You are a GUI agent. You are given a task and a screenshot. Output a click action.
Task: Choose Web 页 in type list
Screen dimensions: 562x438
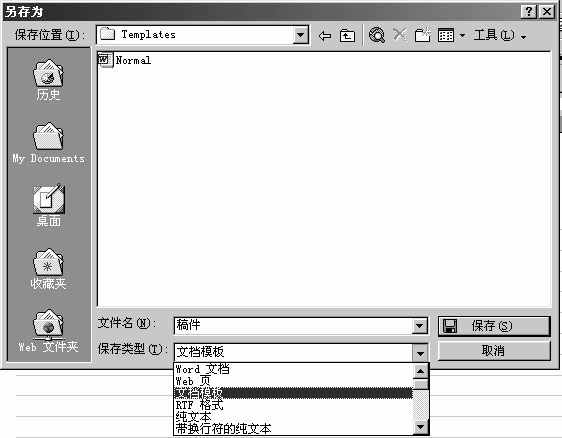(x=294, y=381)
